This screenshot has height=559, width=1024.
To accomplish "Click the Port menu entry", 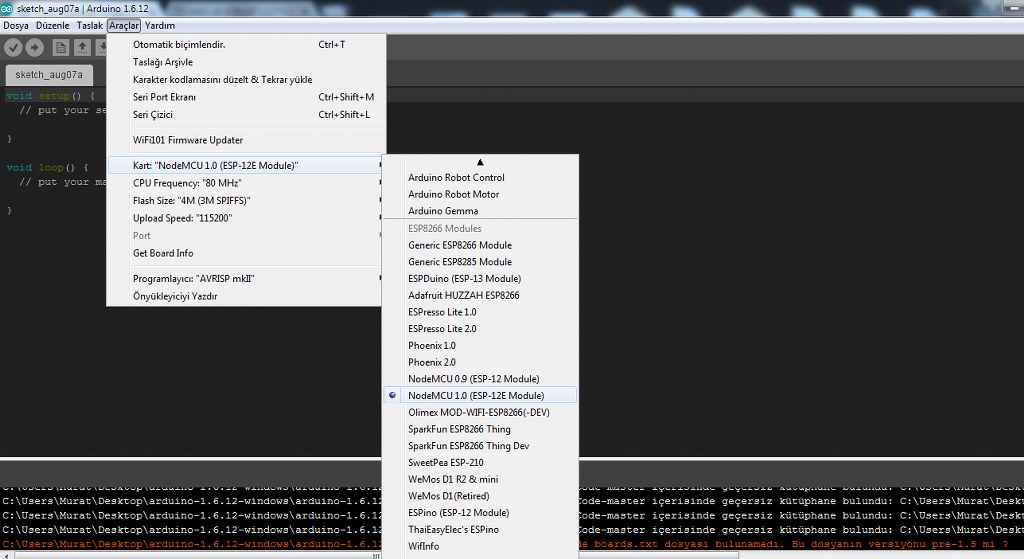I will 246,236.
